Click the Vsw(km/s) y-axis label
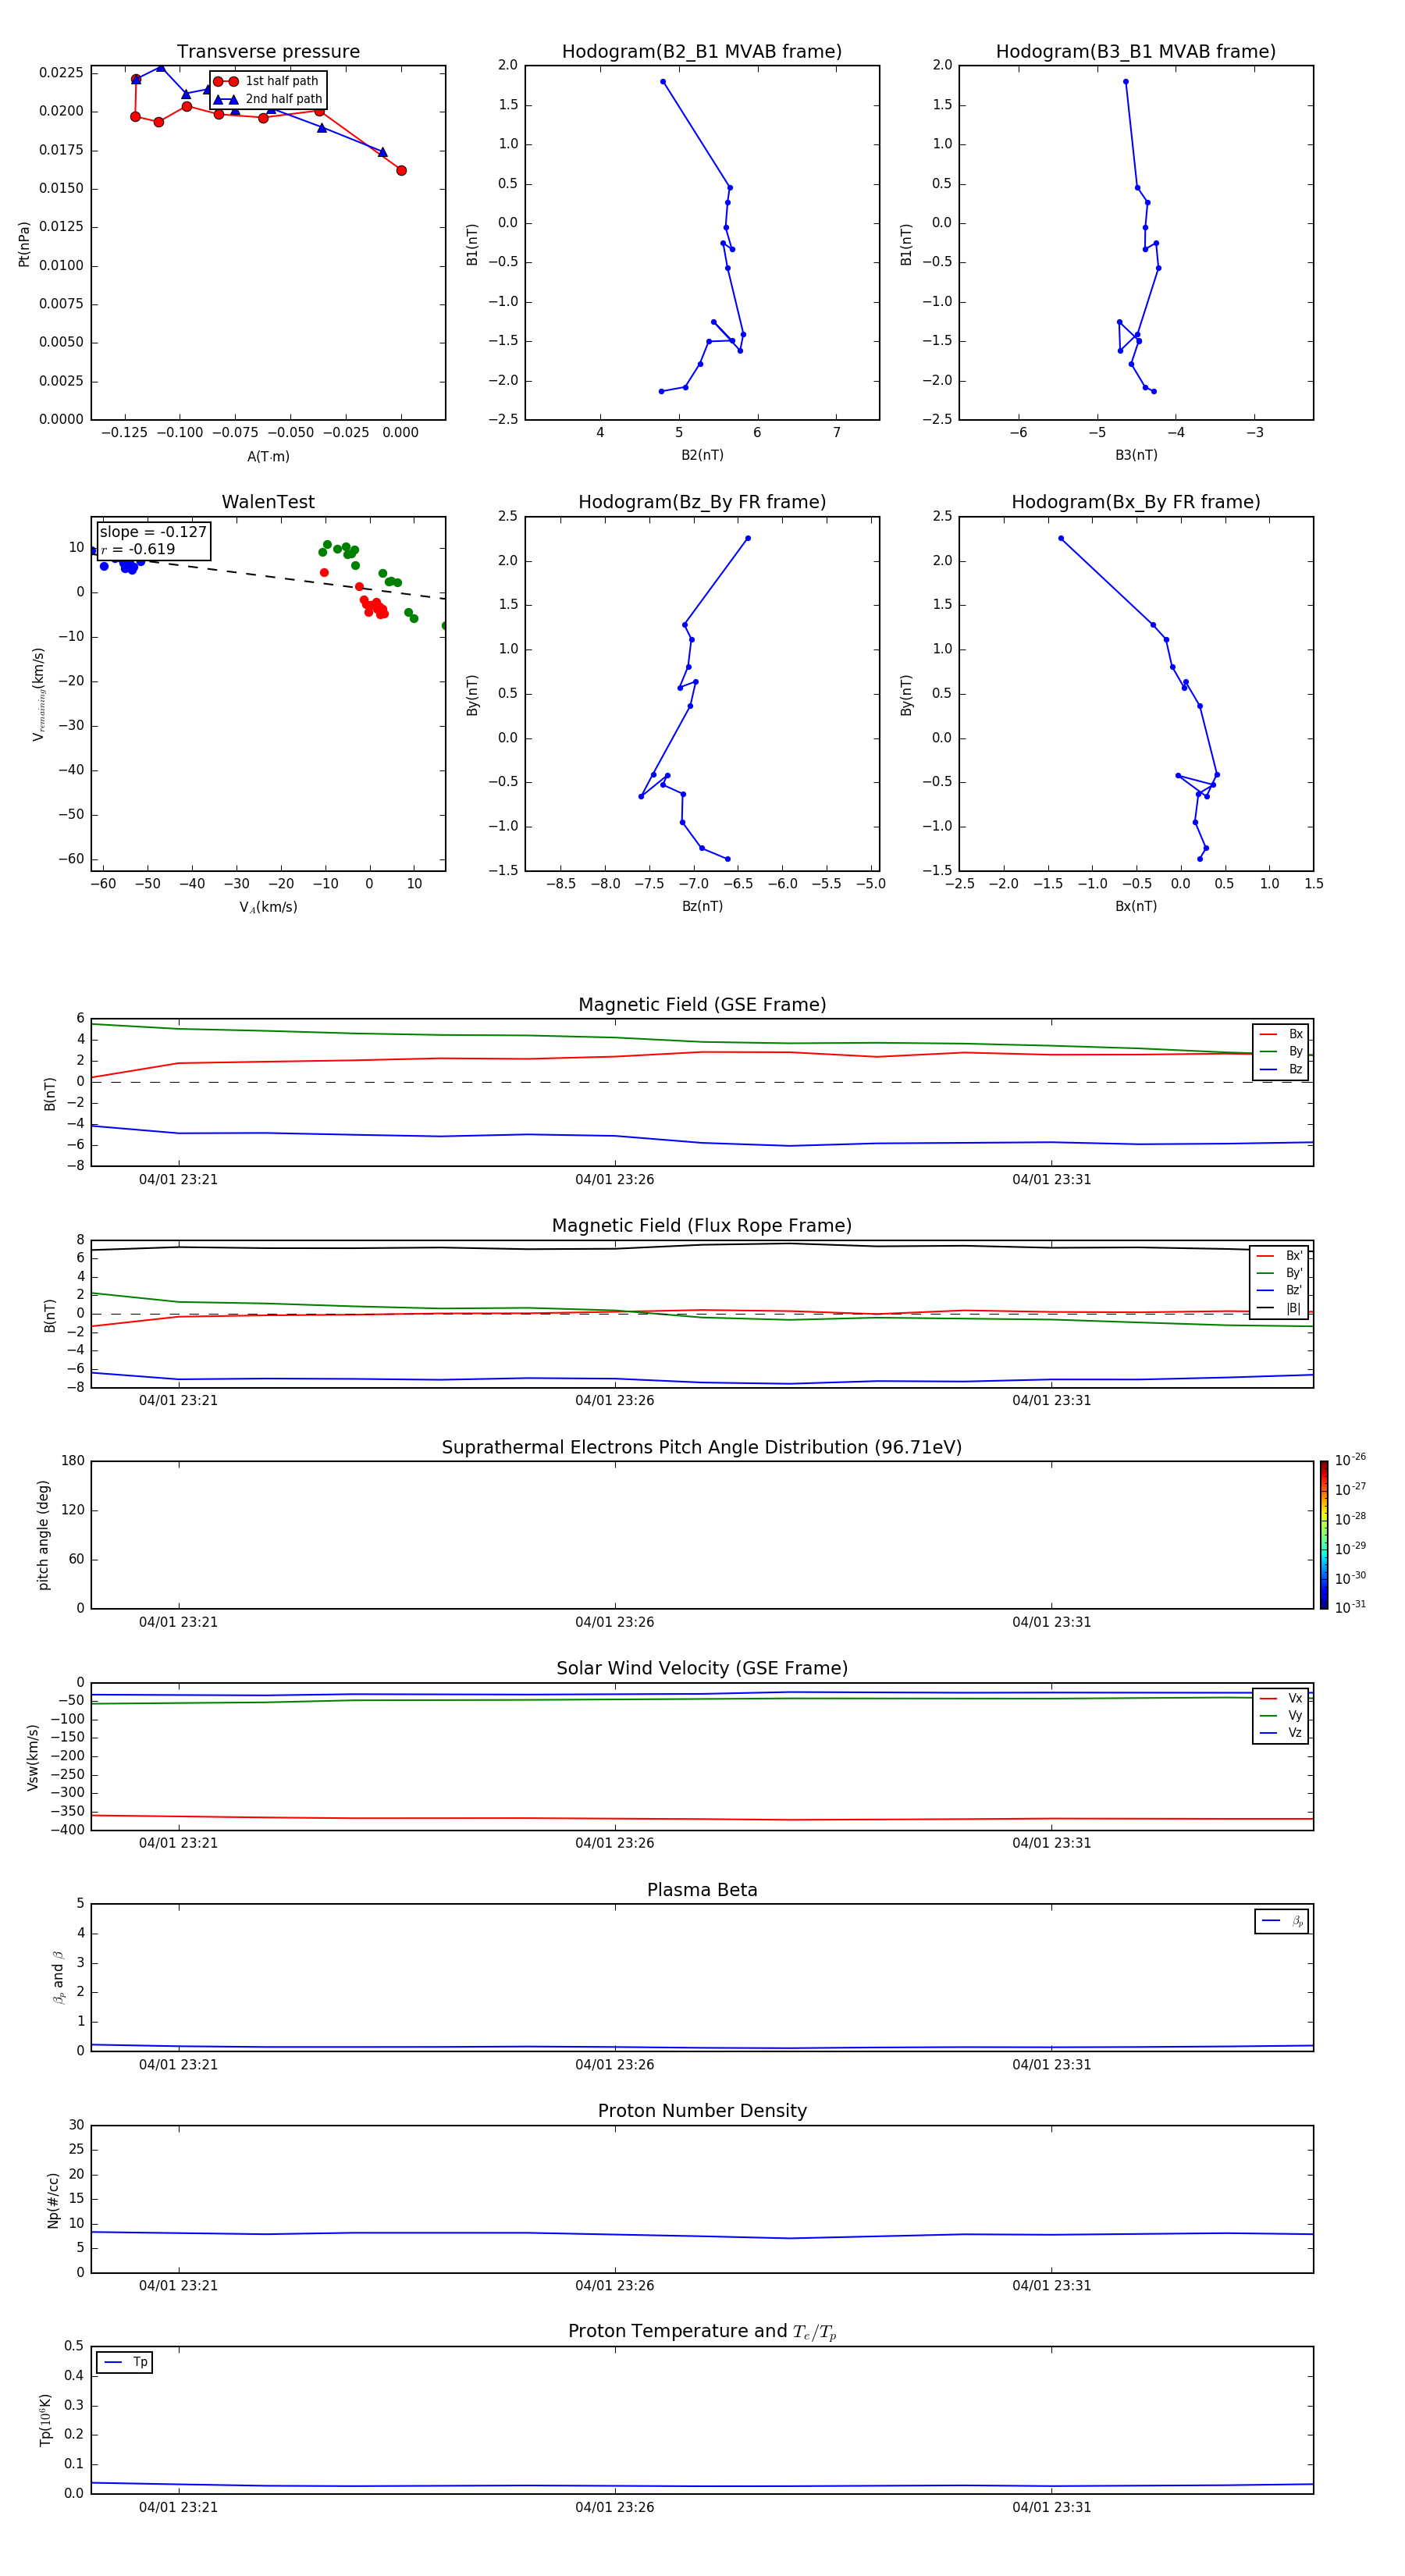This screenshot has height=2576, width=1405. [32, 1757]
